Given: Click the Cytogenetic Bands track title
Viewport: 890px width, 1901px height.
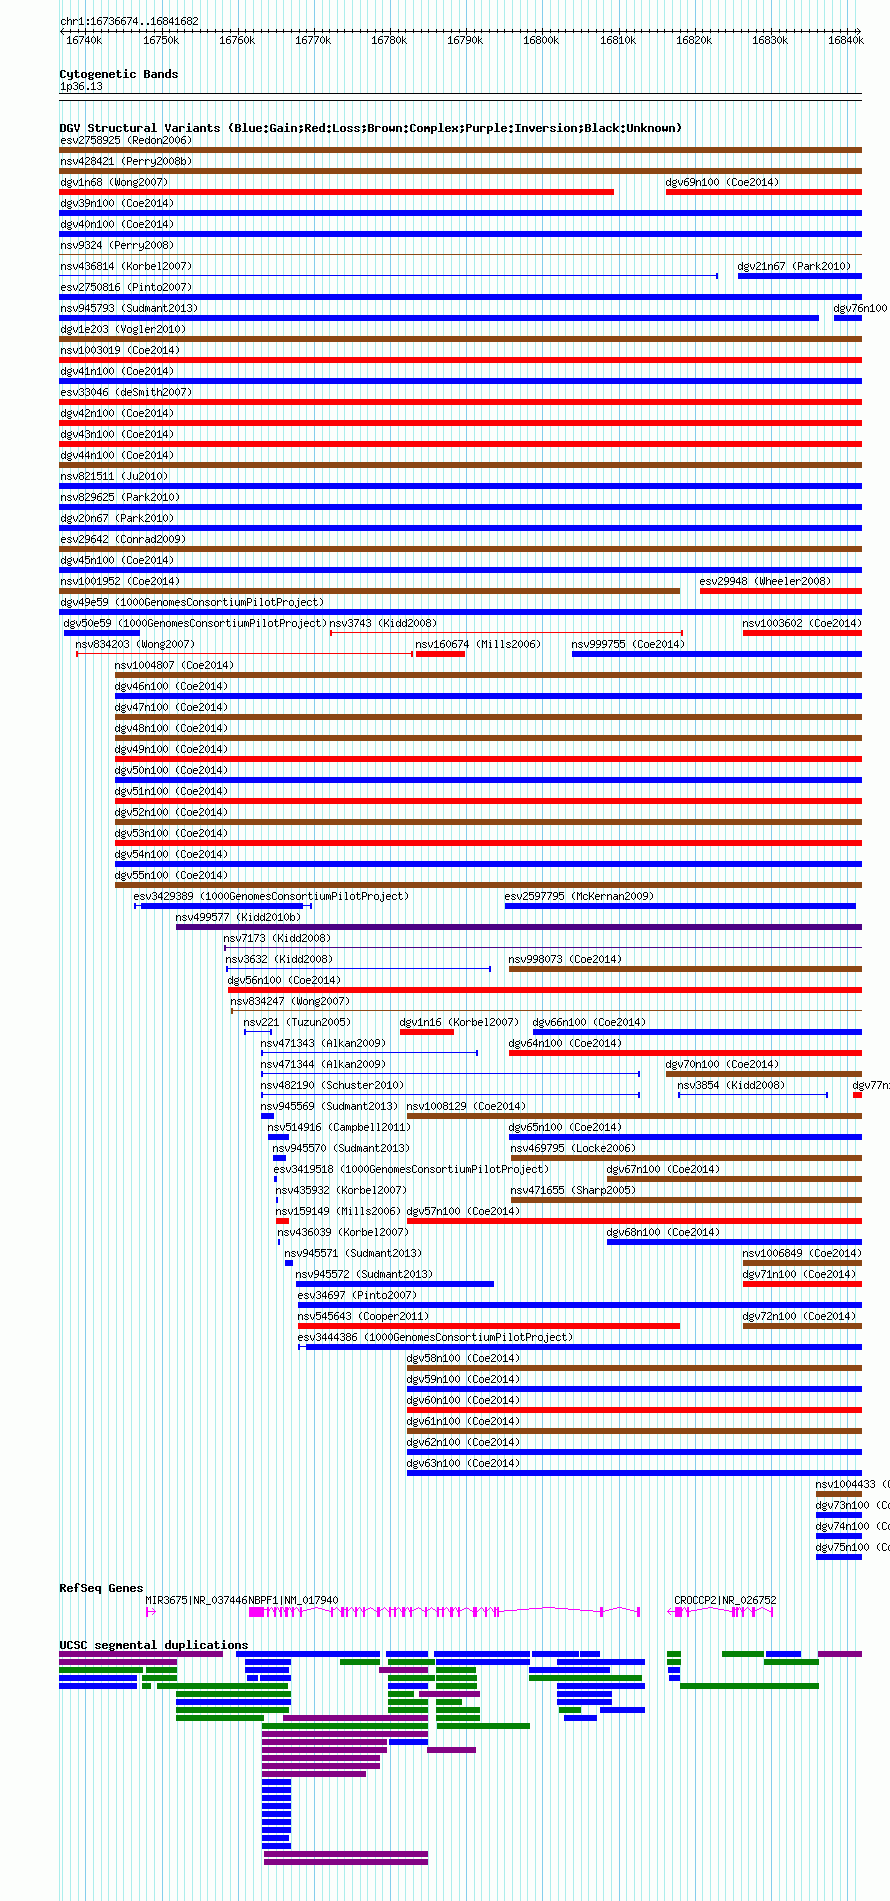Looking at the screenshot, I should pos(119,74).
